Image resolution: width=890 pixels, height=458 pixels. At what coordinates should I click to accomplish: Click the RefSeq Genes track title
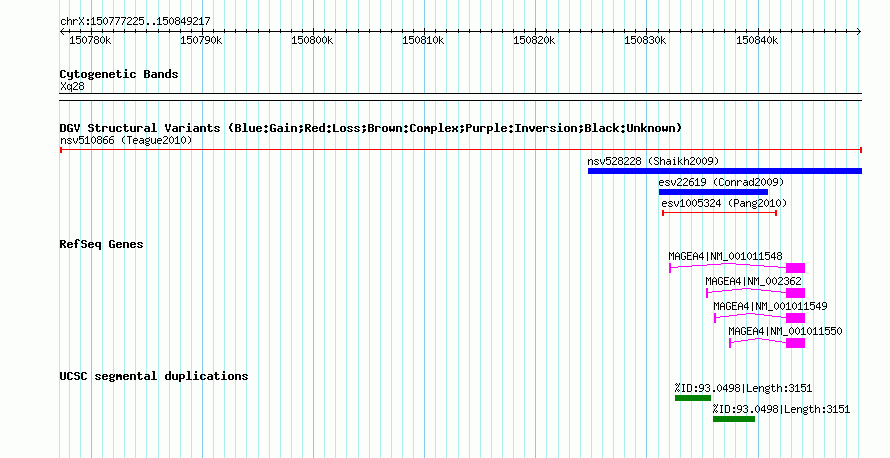(x=101, y=245)
